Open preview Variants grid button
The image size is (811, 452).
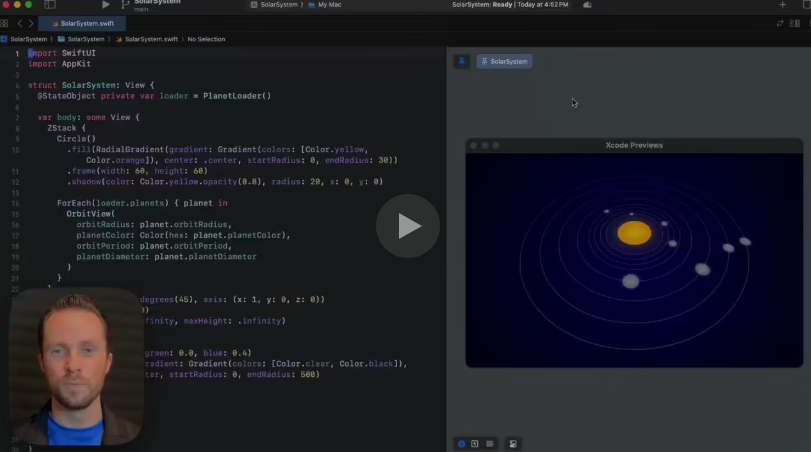489,443
